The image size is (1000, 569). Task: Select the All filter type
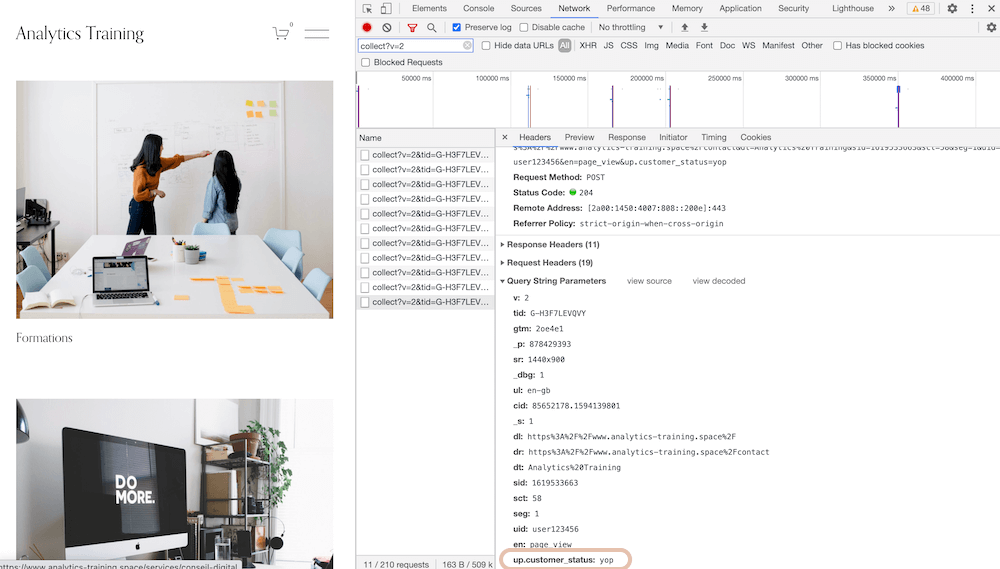pos(564,45)
